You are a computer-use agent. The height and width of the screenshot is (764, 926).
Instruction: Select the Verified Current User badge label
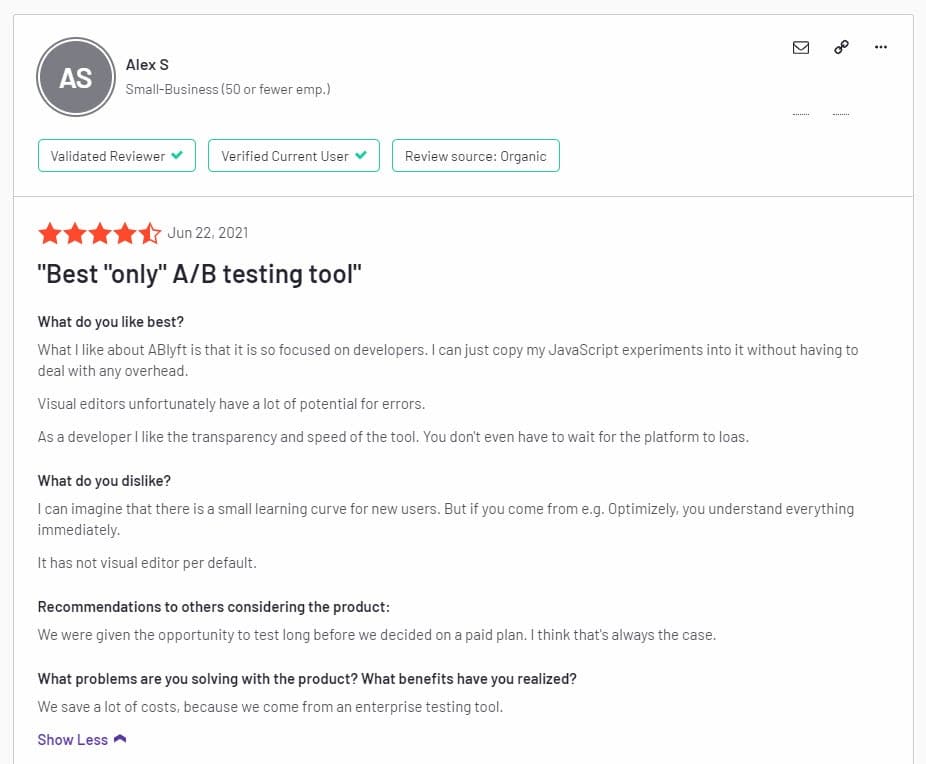(285, 156)
